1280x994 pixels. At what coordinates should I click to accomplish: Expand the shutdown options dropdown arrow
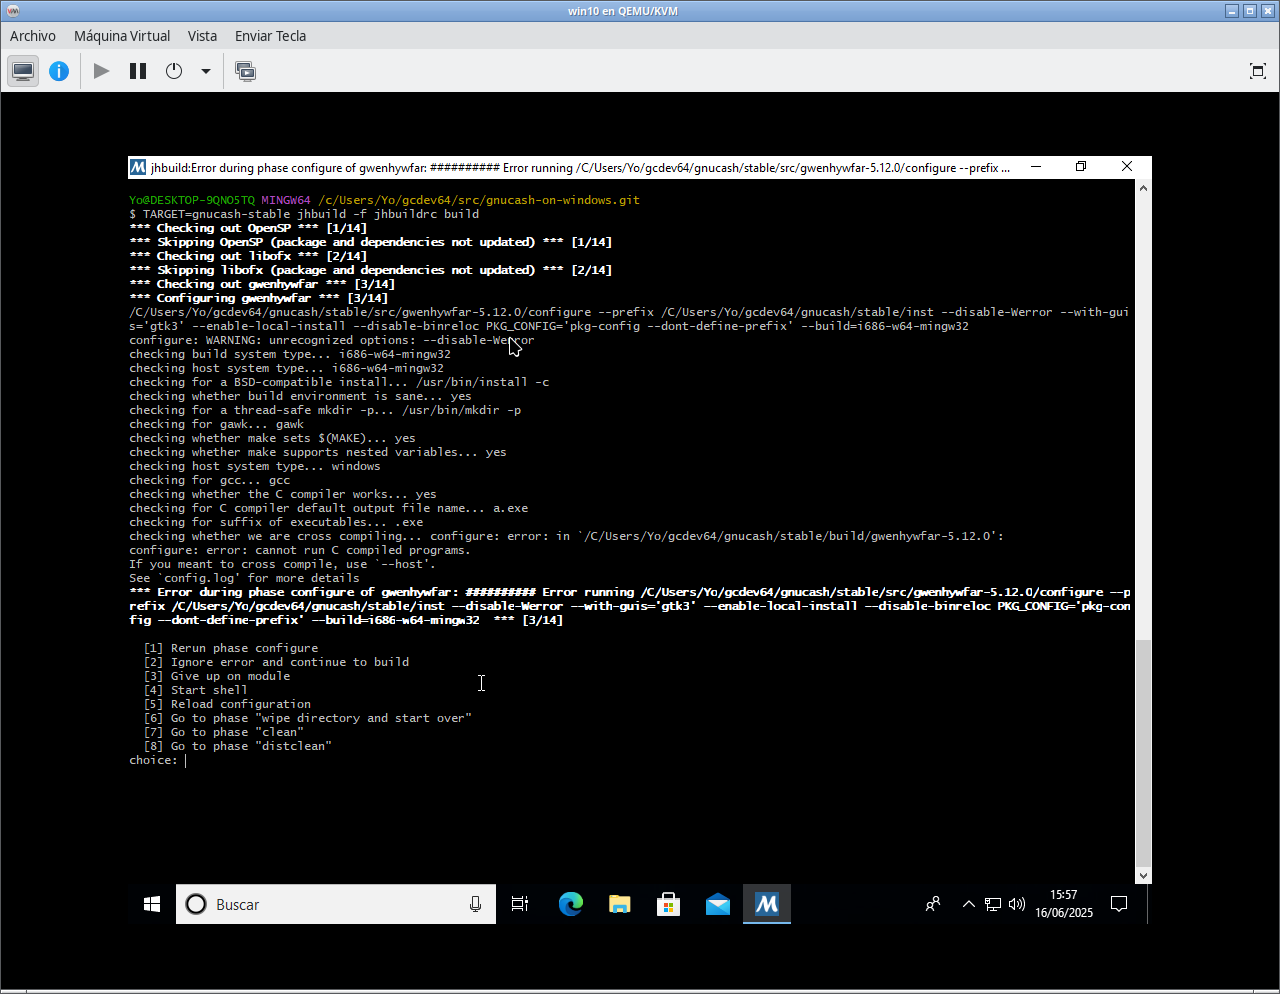[206, 71]
